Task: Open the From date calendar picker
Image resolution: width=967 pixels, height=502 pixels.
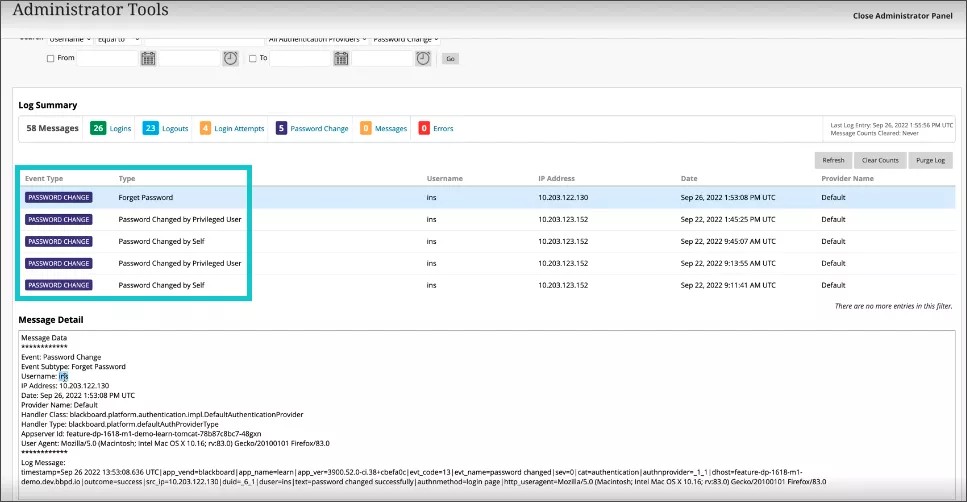Action: (148, 59)
